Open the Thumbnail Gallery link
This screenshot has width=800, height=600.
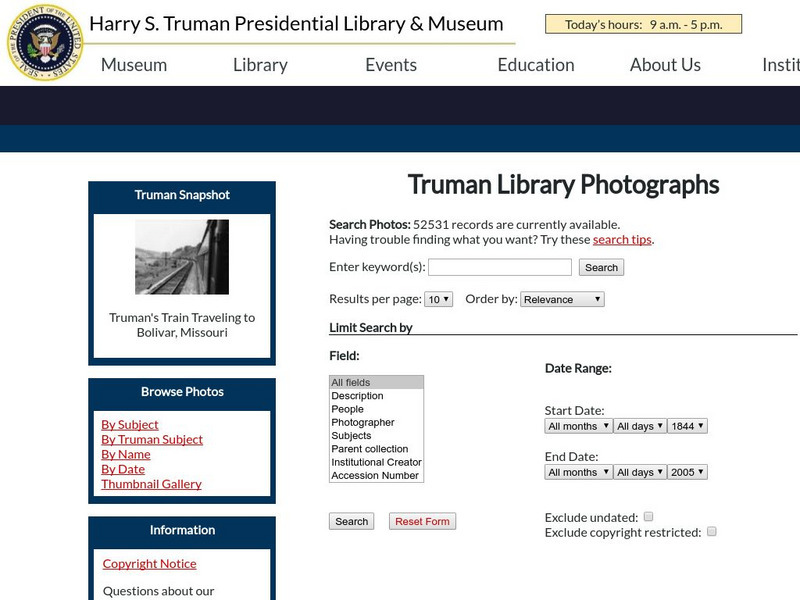[x=152, y=484]
